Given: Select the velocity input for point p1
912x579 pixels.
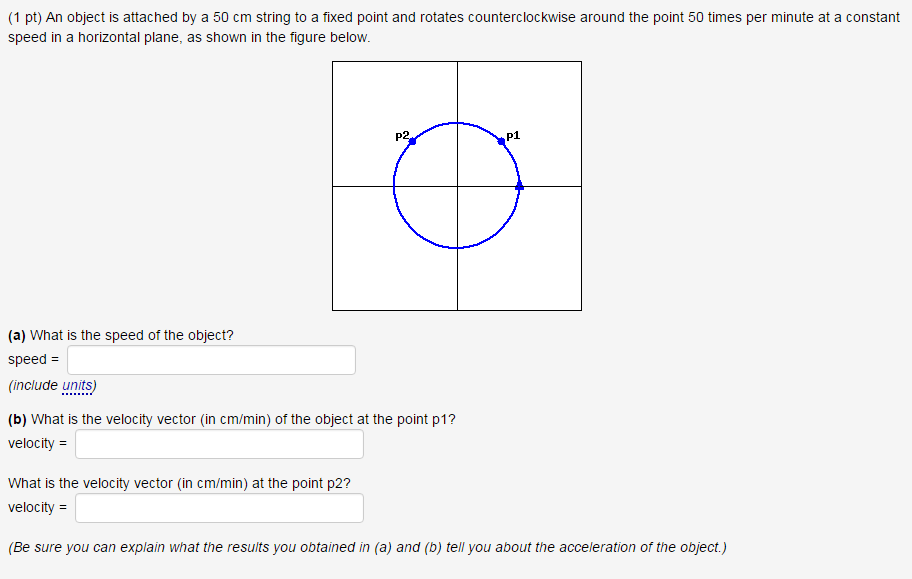Looking at the screenshot, I should click(218, 444).
